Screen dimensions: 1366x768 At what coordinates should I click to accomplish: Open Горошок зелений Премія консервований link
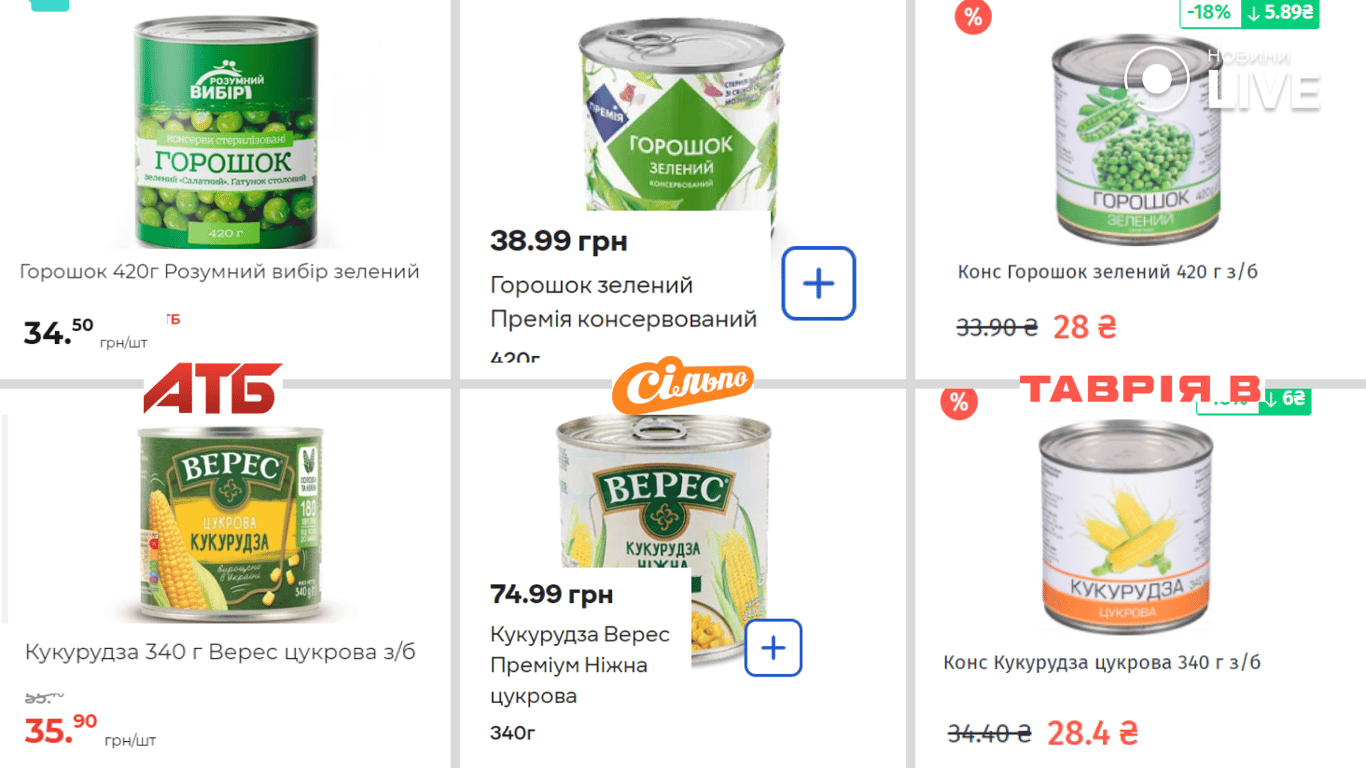coord(623,302)
